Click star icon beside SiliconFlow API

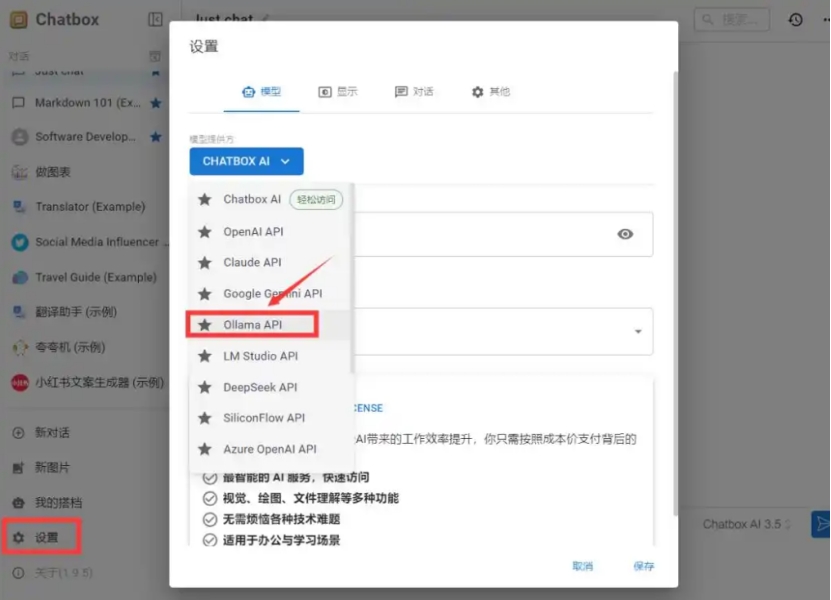tap(205, 418)
